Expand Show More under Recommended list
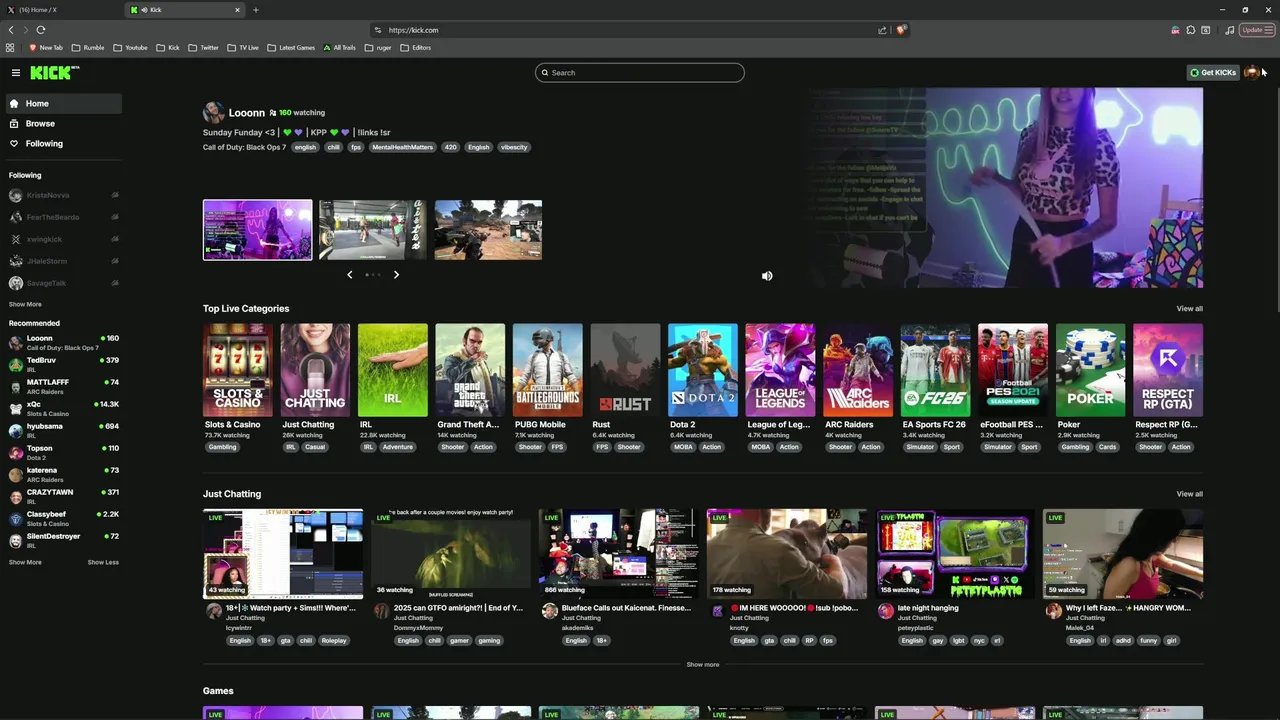1280x720 pixels. pyautogui.click(x=25, y=562)
